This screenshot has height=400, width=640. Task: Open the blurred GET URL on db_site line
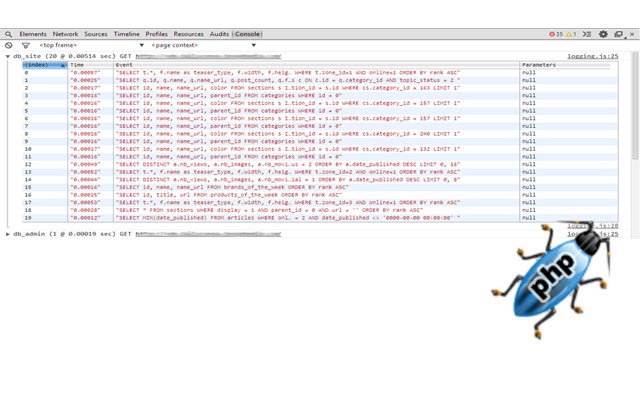click(208, 56)
